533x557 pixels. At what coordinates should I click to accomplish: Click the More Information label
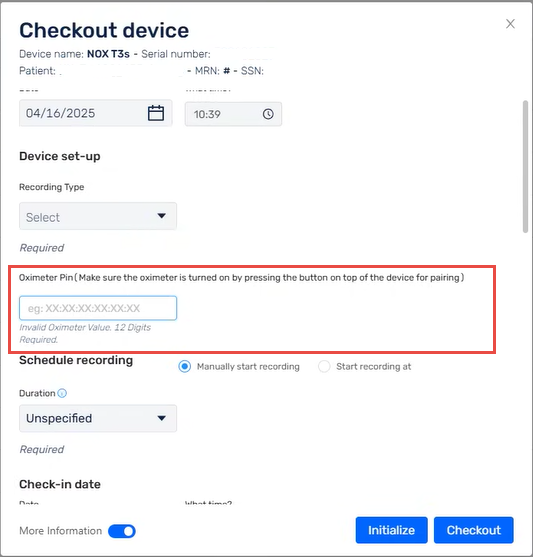(x=60, y=531)
